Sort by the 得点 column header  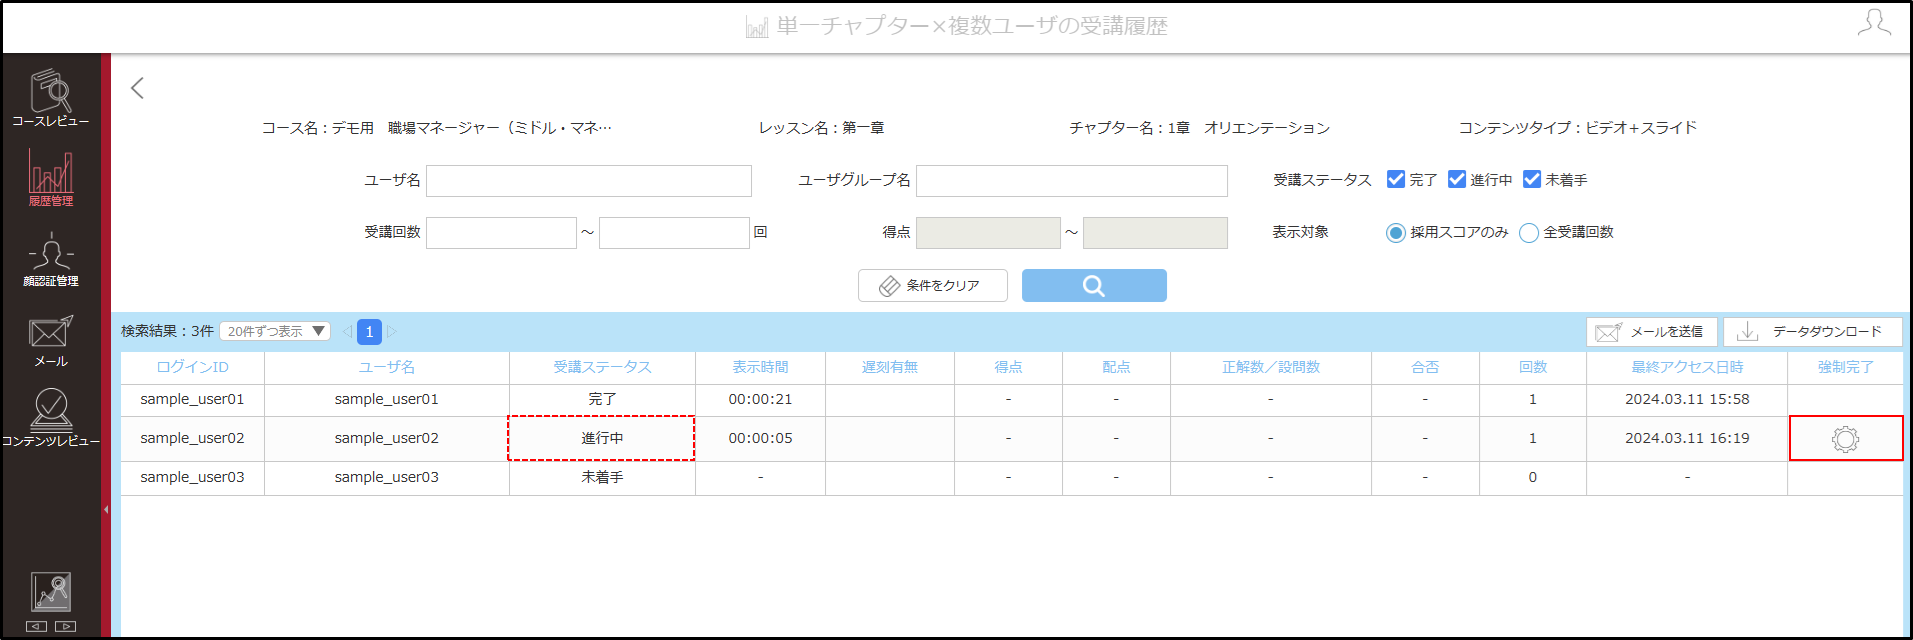(x=1008, y=367)
